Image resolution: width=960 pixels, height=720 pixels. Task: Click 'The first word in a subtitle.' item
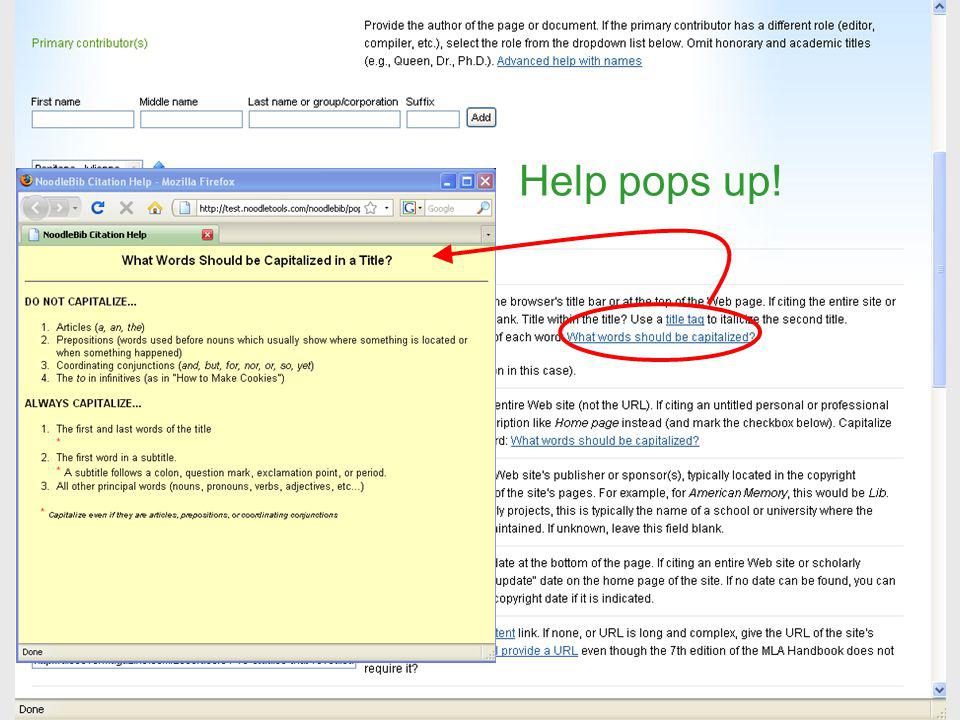116,457
